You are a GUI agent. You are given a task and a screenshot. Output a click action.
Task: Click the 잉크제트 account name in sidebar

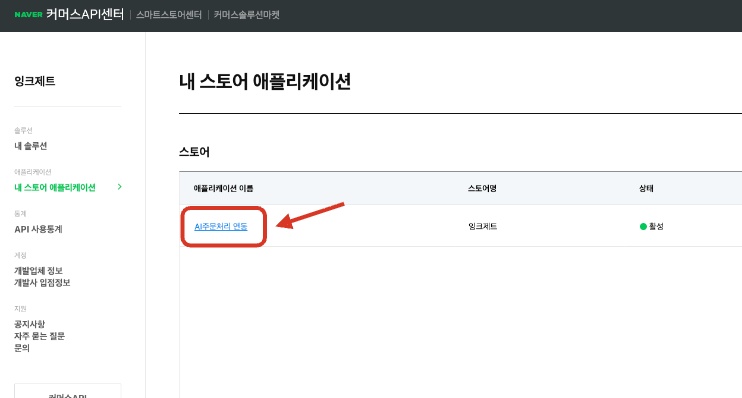tap(35, 81)
